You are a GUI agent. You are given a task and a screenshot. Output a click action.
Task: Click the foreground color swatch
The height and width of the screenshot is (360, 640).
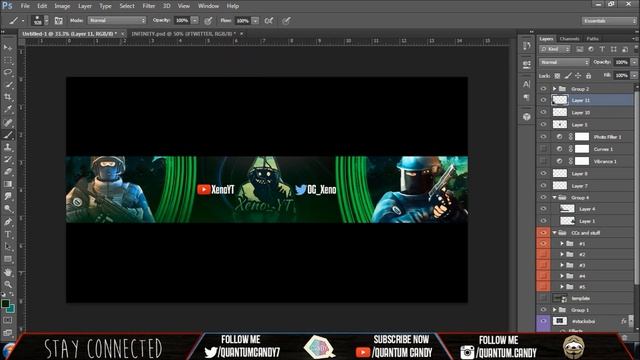(x=5, y=304)
